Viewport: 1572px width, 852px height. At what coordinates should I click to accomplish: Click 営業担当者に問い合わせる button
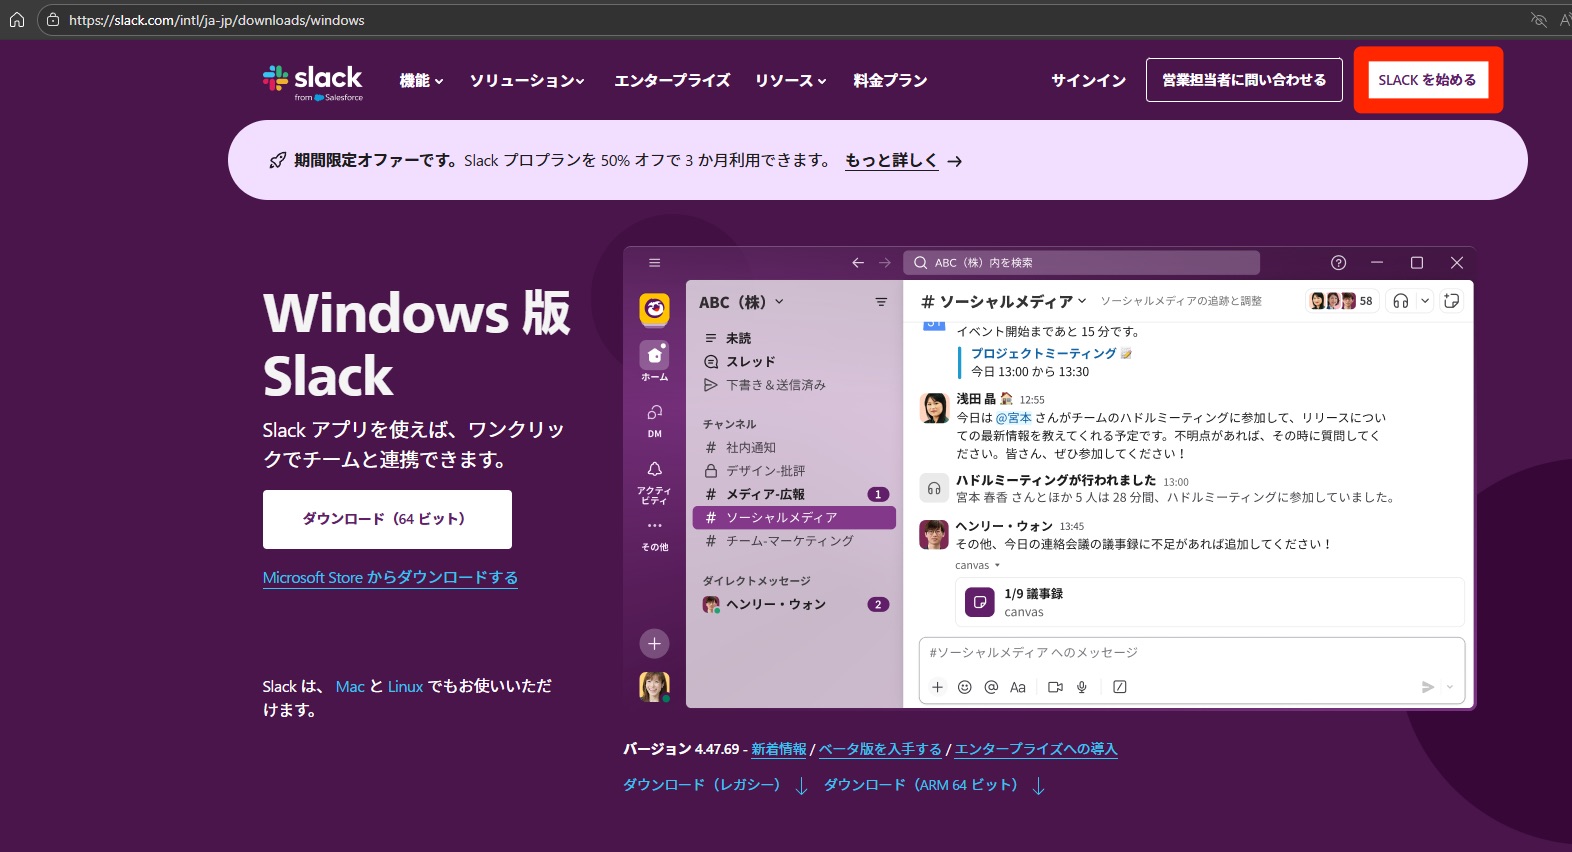(1244, 80)
